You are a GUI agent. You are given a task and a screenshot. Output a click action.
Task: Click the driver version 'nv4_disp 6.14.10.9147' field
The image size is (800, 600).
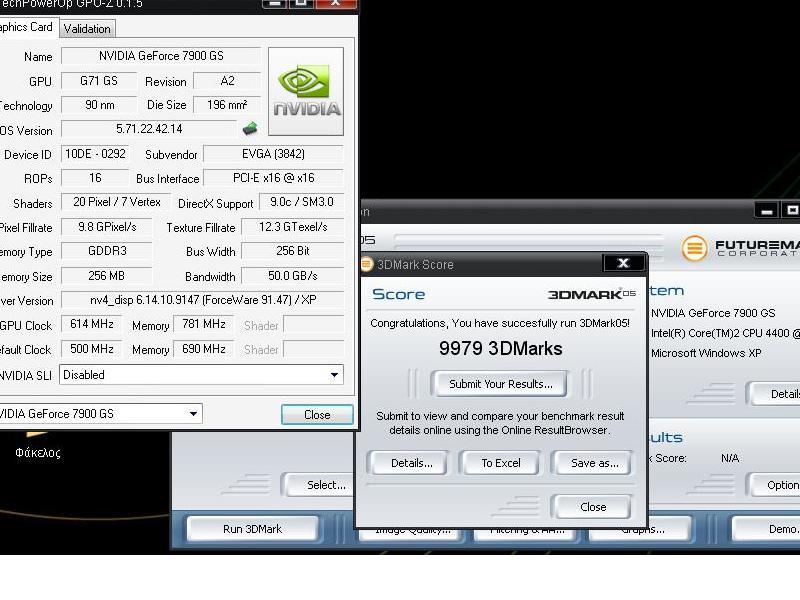click(203, 299)
